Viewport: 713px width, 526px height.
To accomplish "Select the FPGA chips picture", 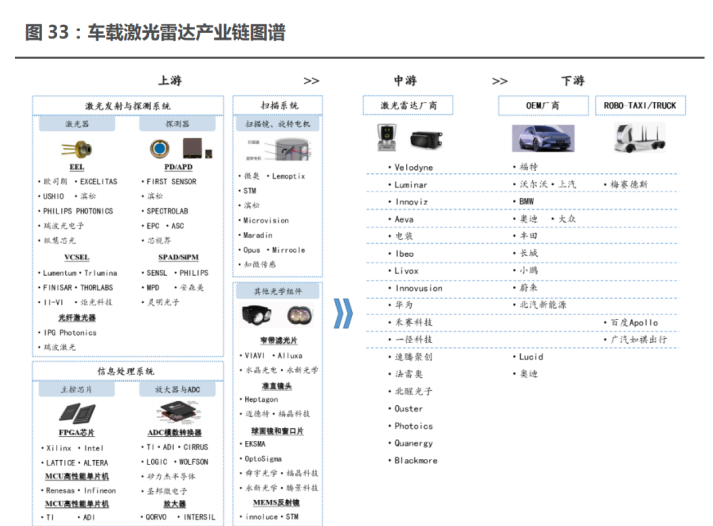I will coord(78,413).
